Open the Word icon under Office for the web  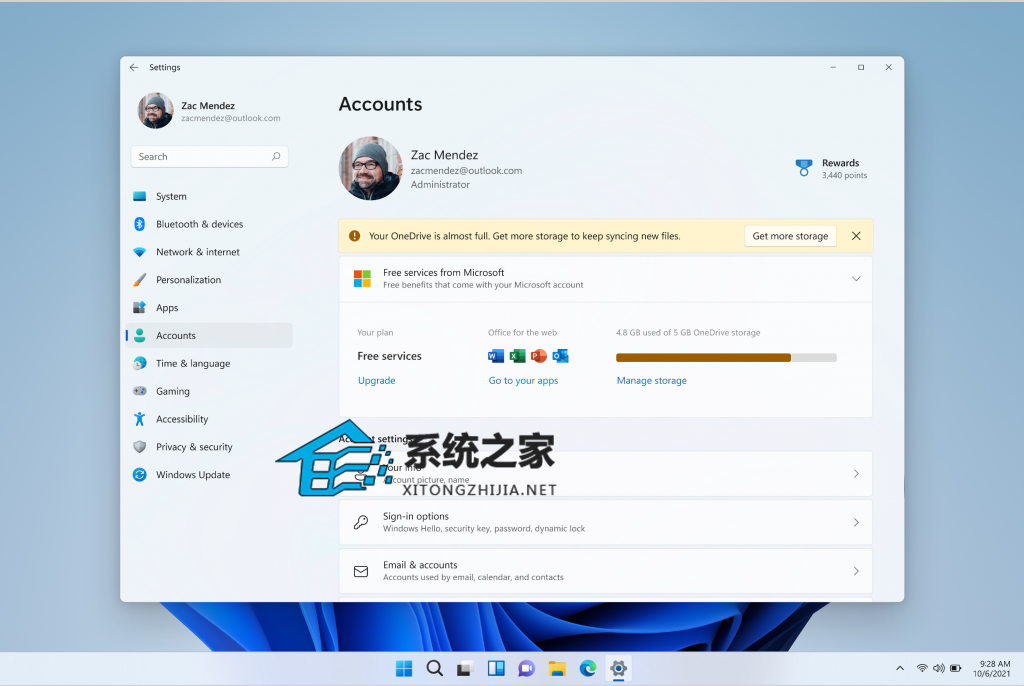coord(496,356)
